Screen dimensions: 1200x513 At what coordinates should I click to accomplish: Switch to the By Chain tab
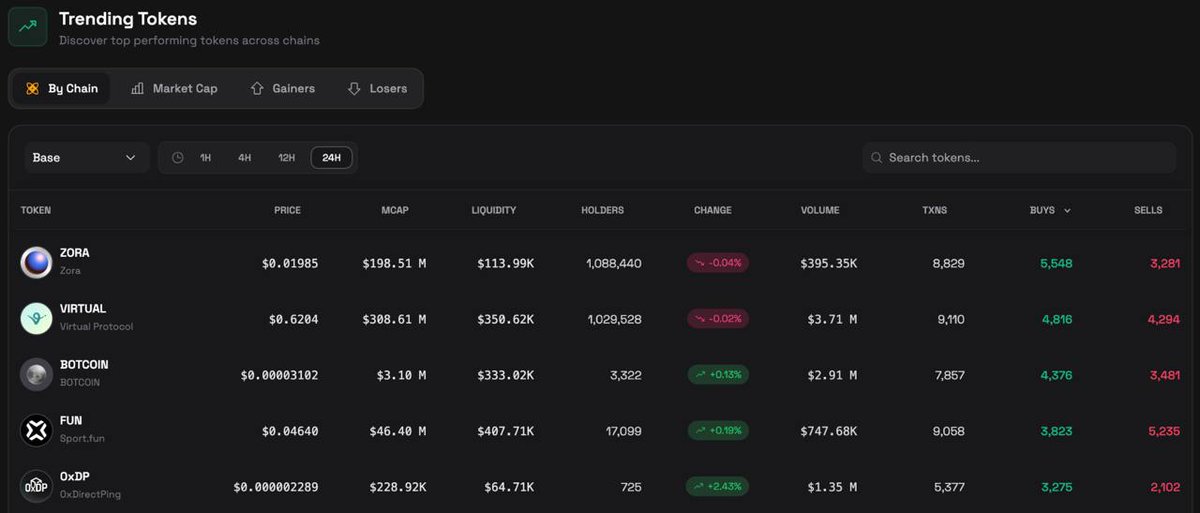[62, 89]
